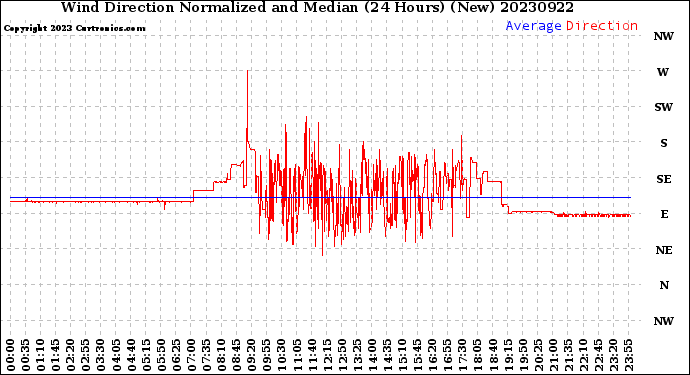The image size is (690, 375).
Task: Click the 20:25 time axis label
Action: tap(538, 355)
